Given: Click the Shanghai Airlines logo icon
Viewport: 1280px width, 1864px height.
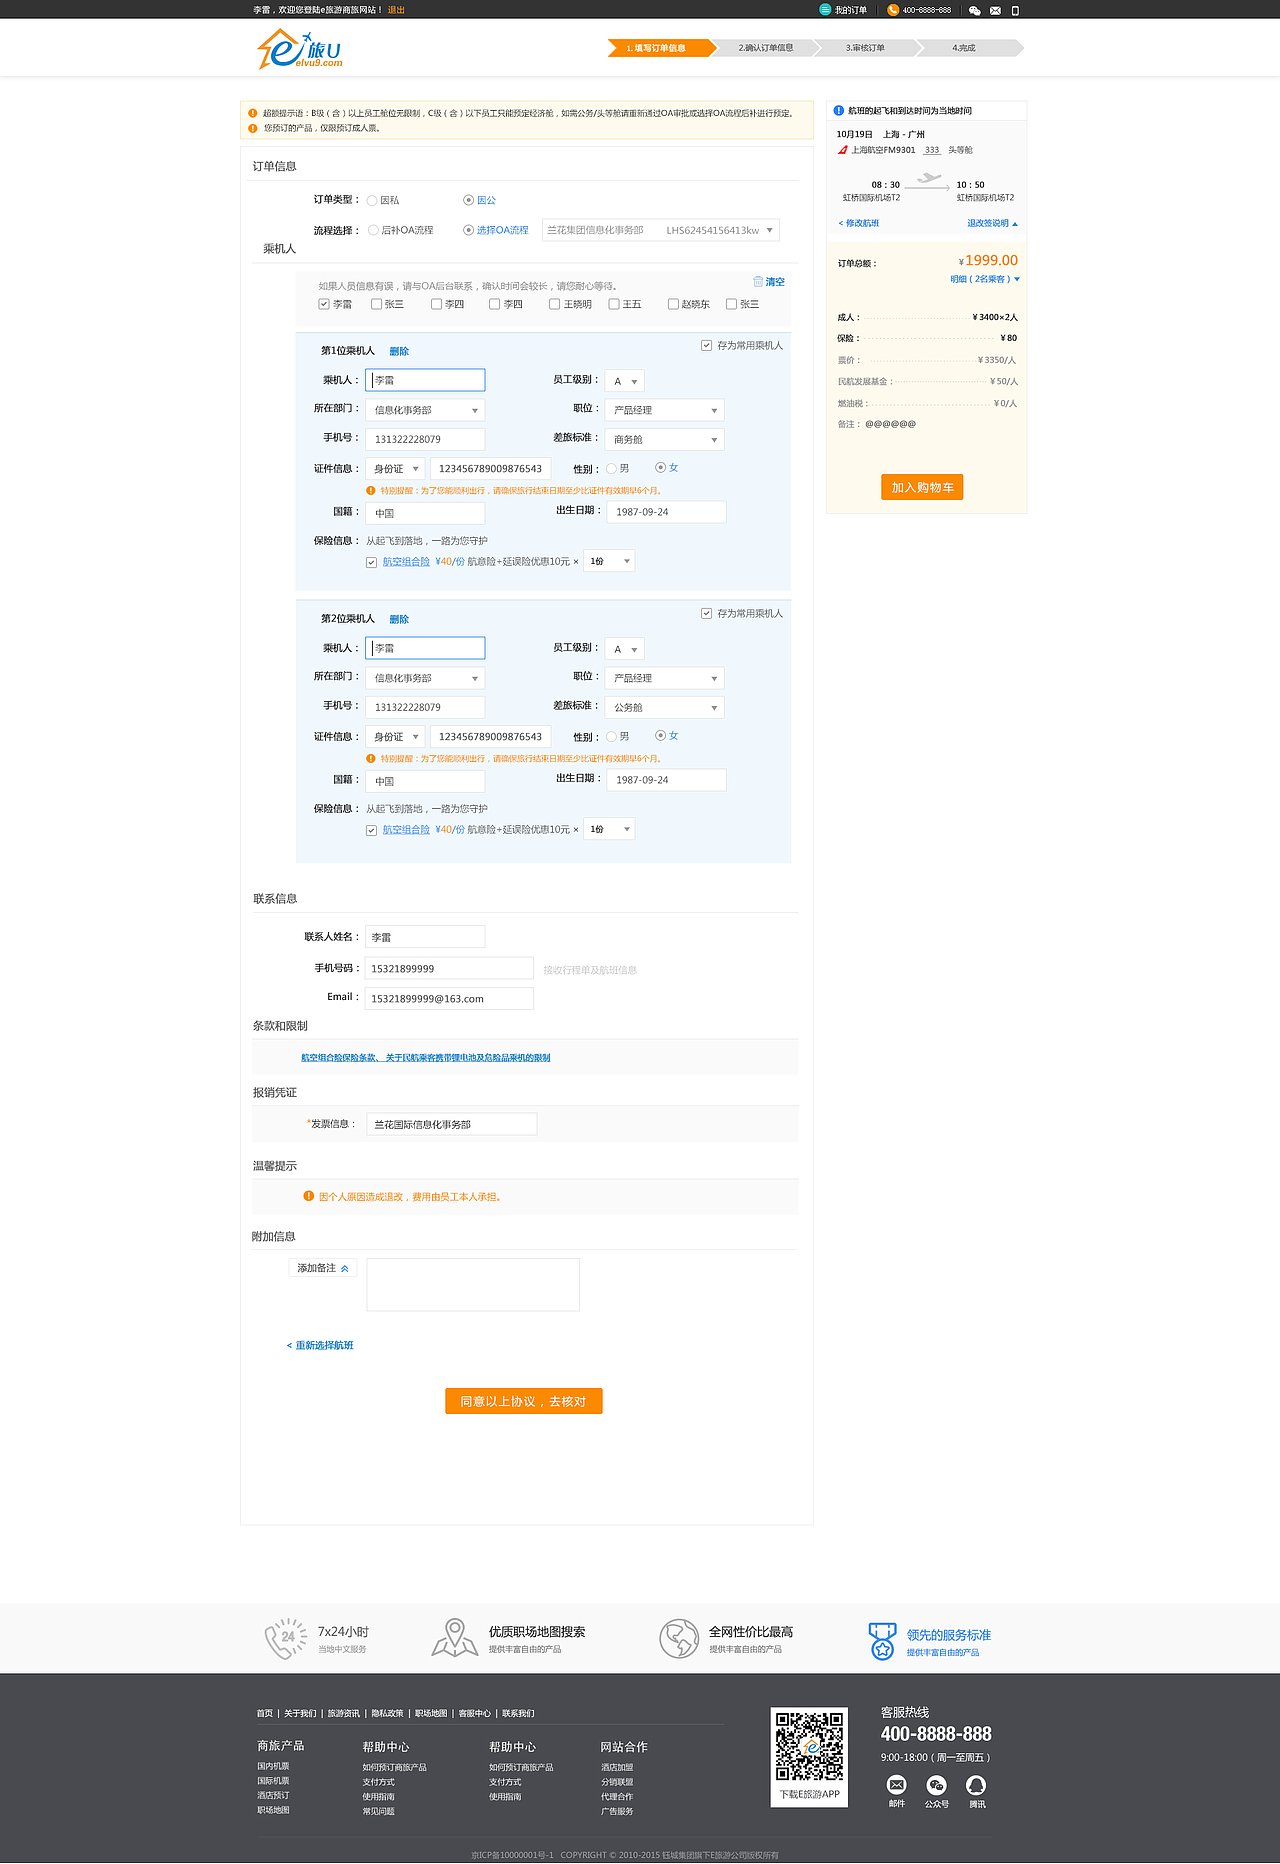Looking at the screenshot, I should pyautogui.click(x=843, y=150).
